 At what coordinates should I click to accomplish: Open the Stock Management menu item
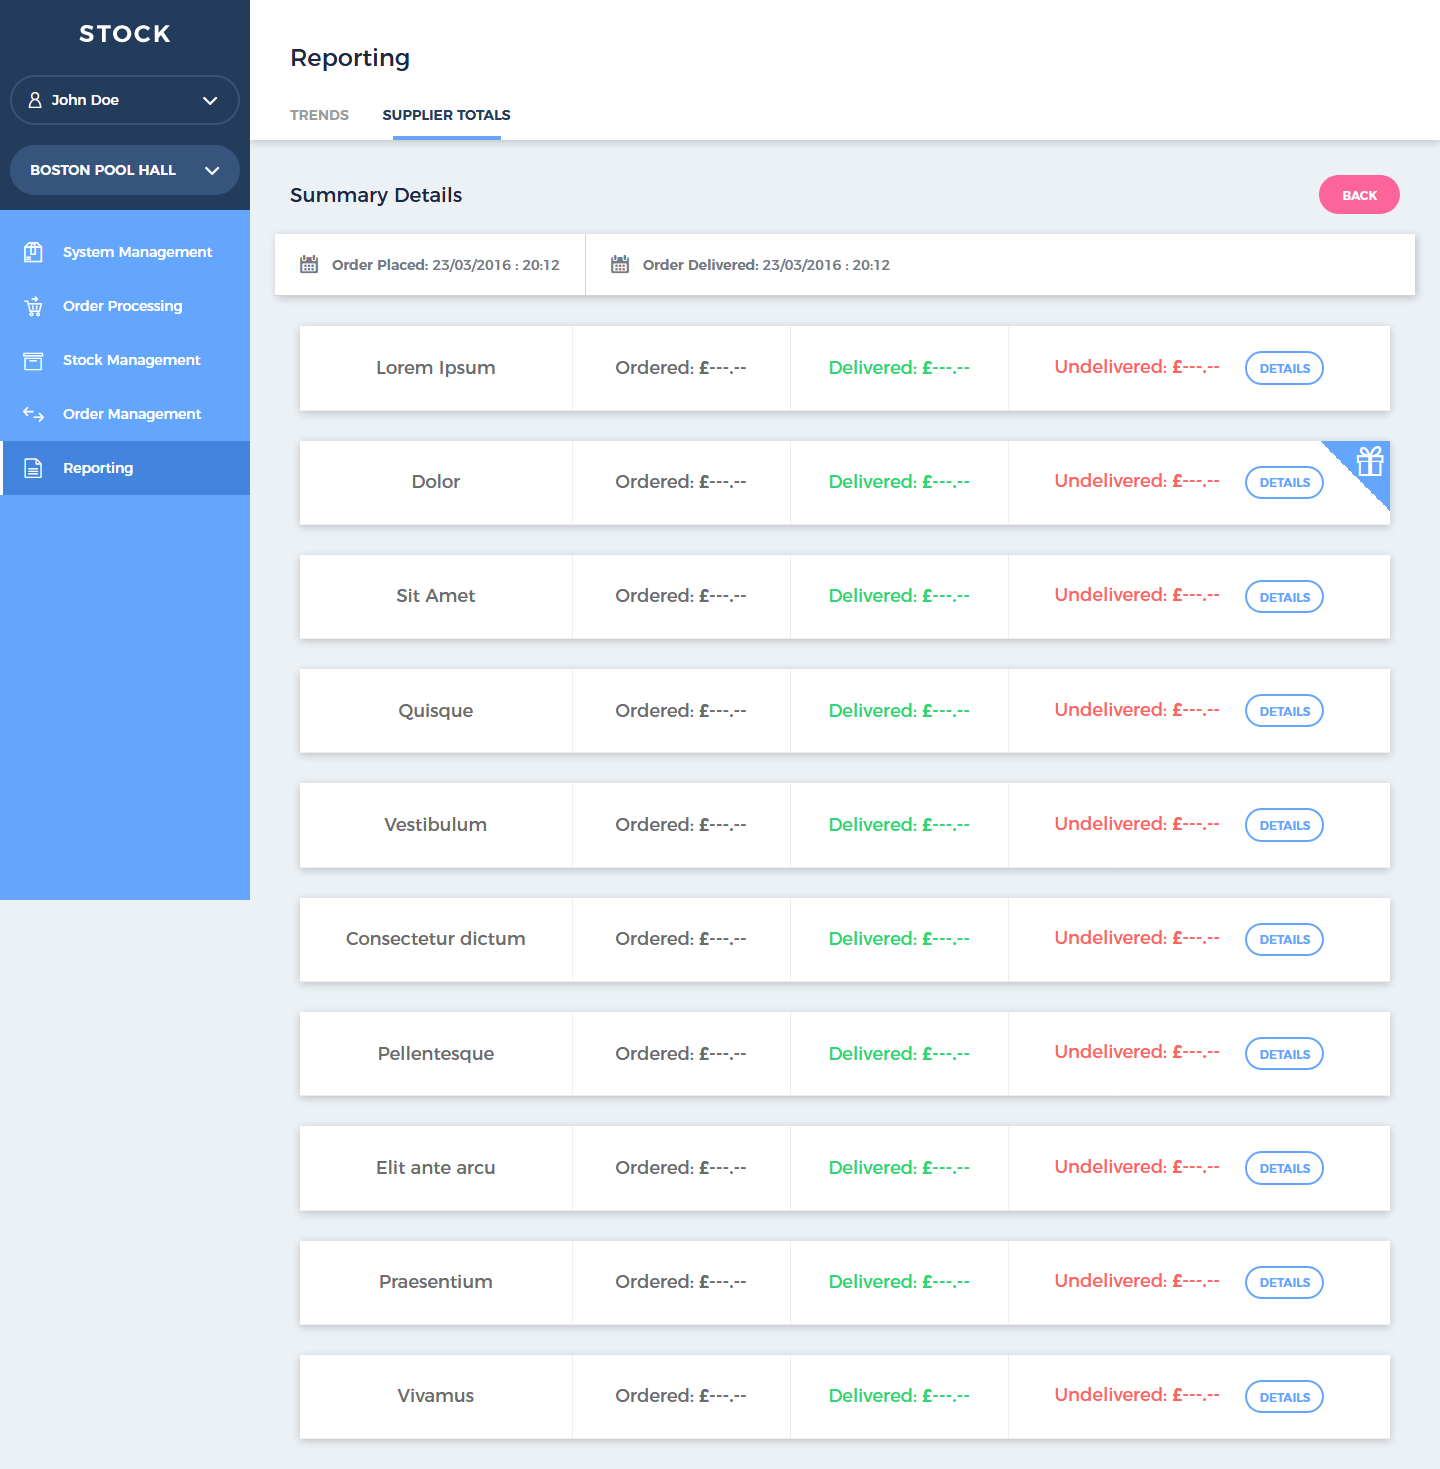[x=131, y=360]
